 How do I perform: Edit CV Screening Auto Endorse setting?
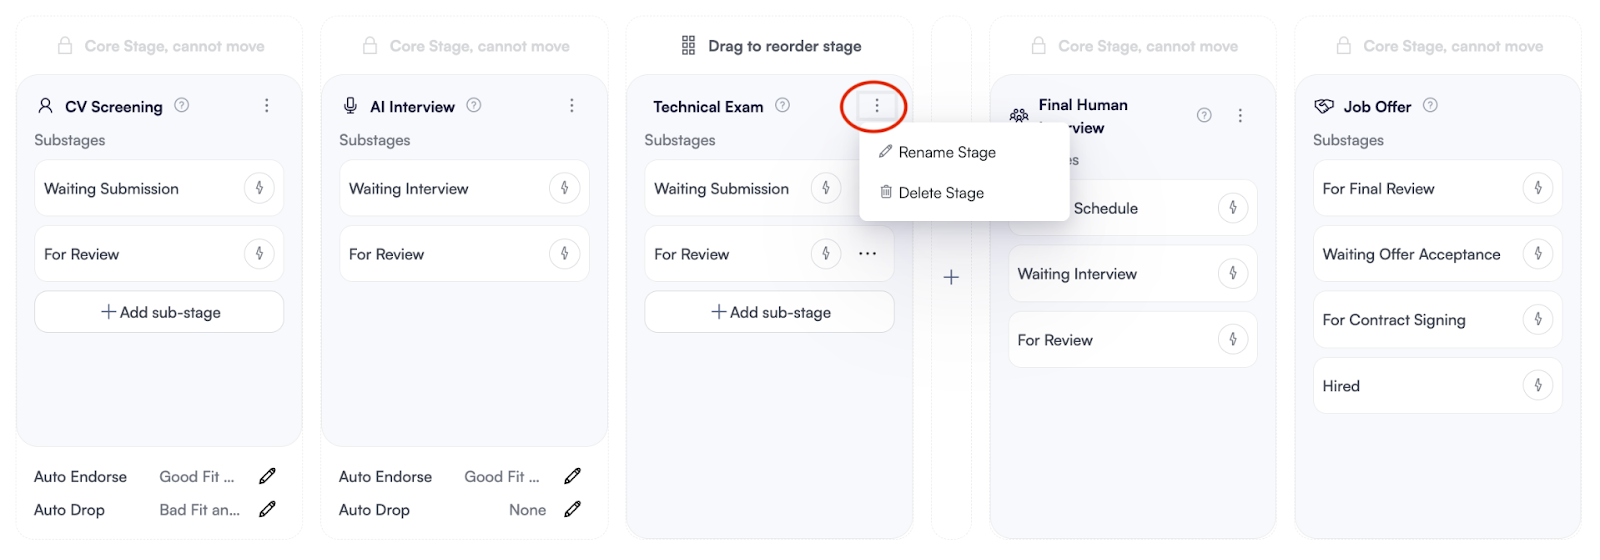click(x=267, y=477)
